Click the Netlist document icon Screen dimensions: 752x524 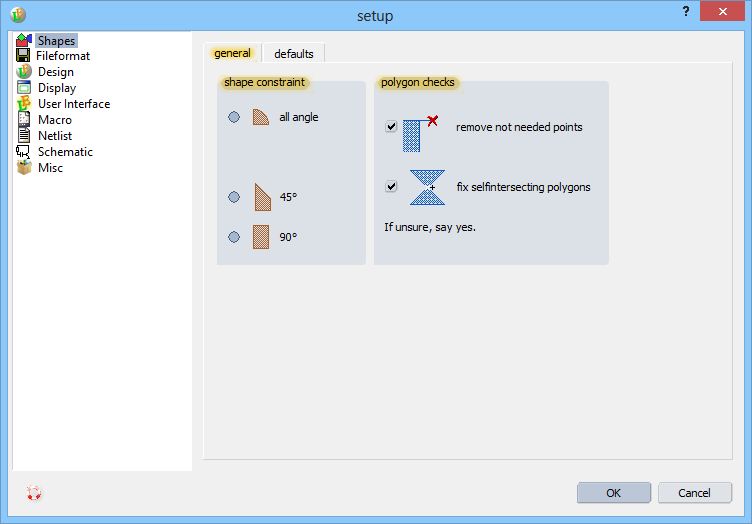pos(24,135)
